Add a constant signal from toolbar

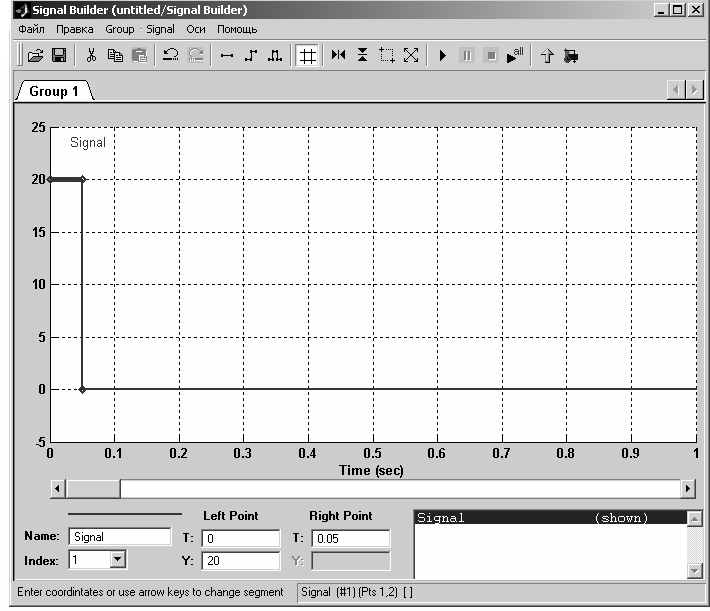[227, 56]
